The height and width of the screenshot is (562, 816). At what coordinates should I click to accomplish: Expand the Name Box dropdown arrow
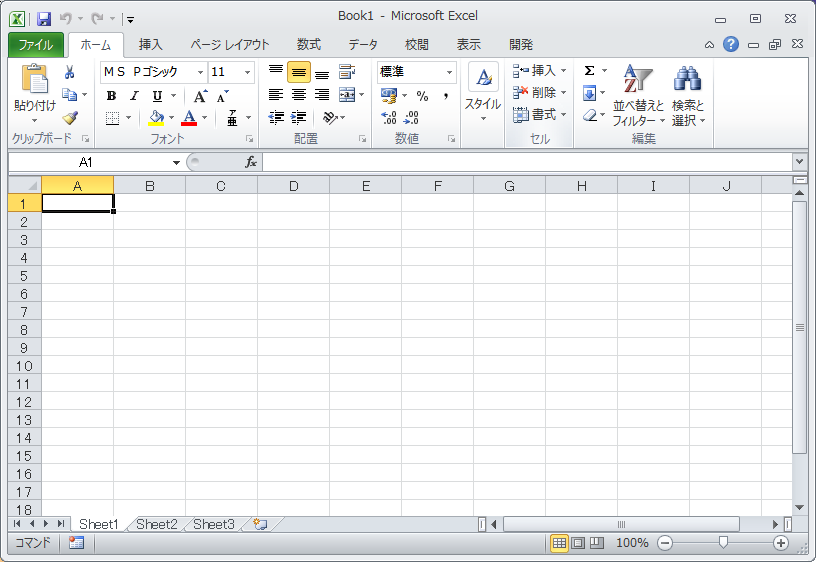coord(176,163)
